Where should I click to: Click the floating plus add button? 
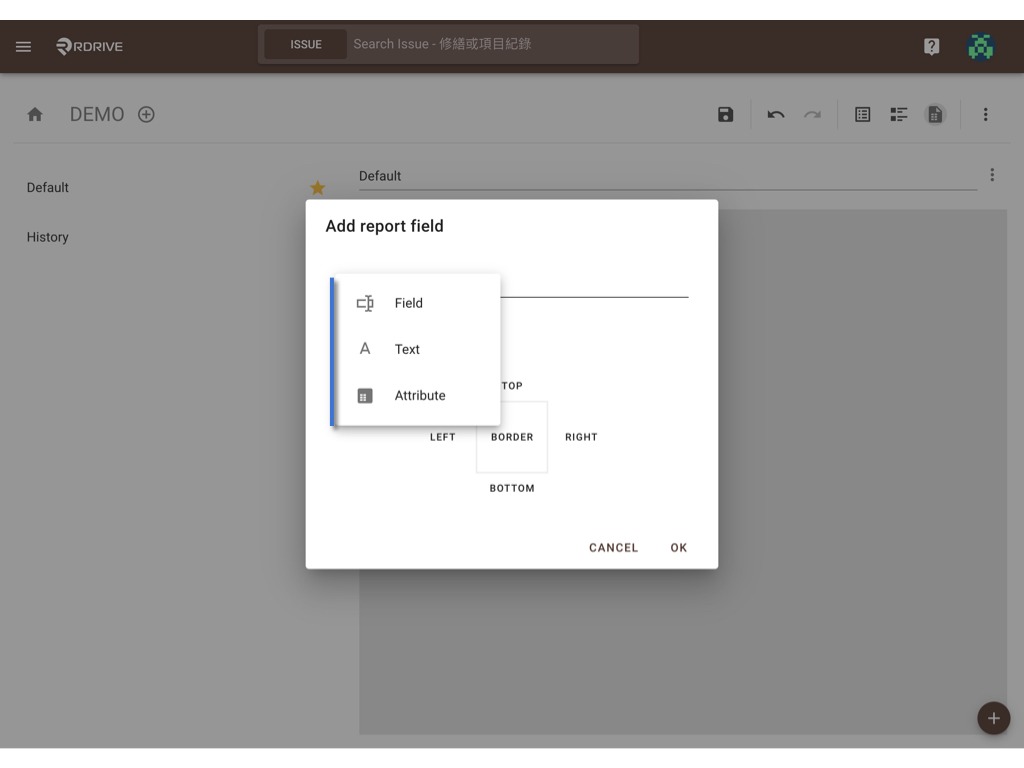(x=993, y=718)
